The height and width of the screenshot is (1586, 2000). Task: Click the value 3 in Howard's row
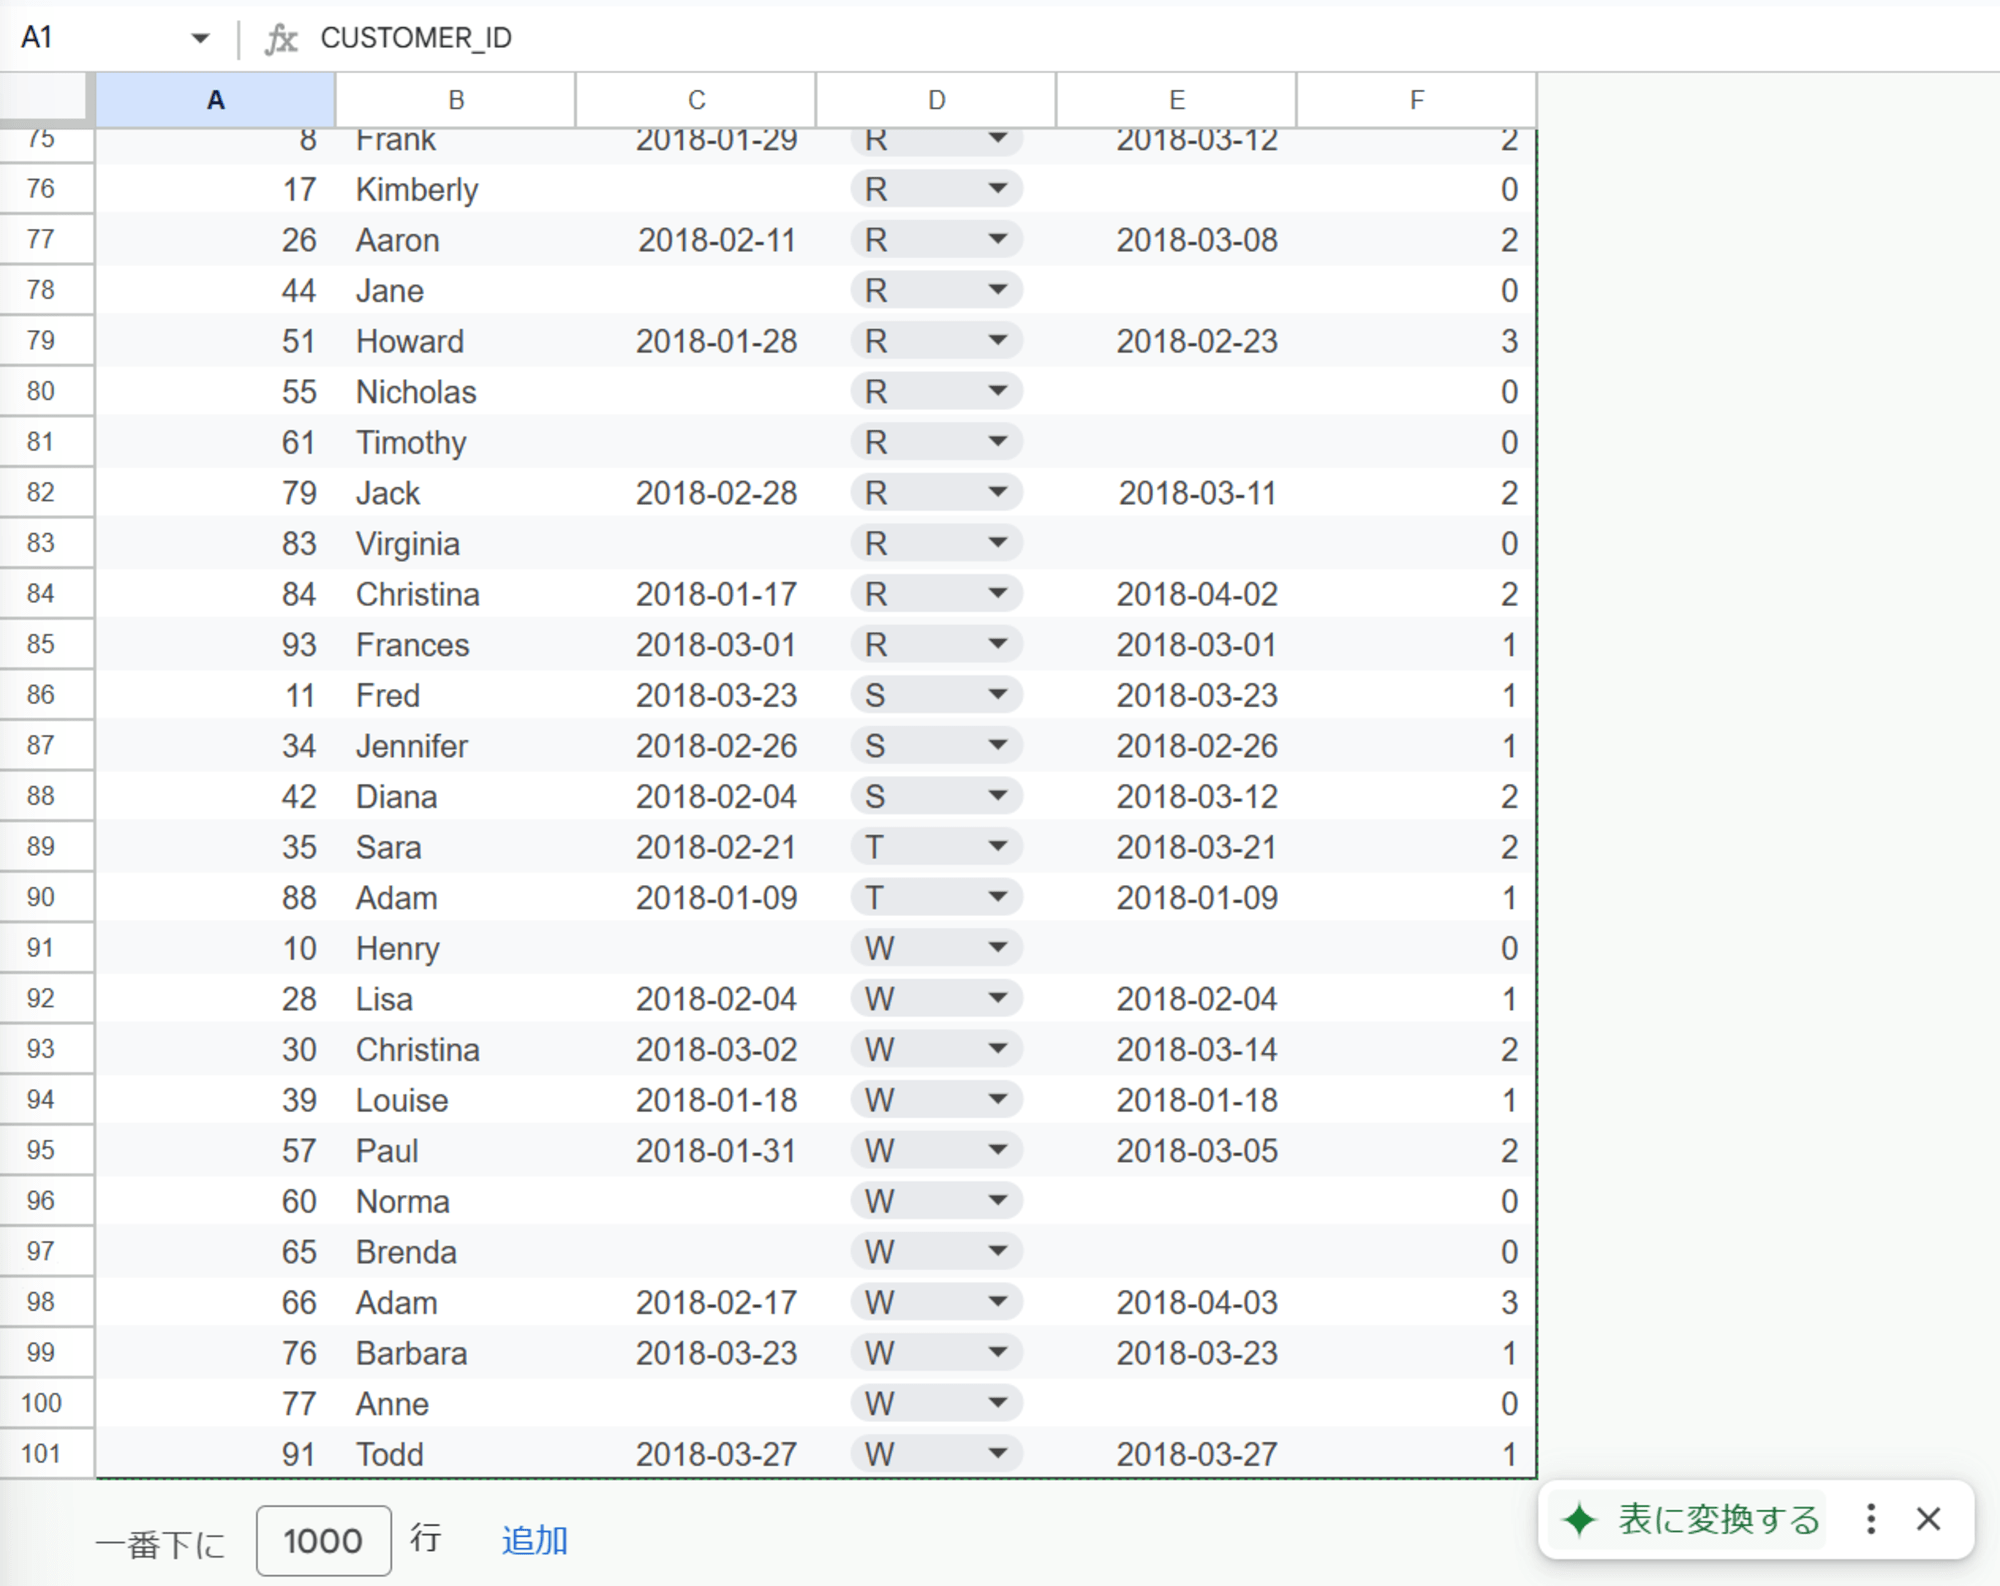(1509, 341)
